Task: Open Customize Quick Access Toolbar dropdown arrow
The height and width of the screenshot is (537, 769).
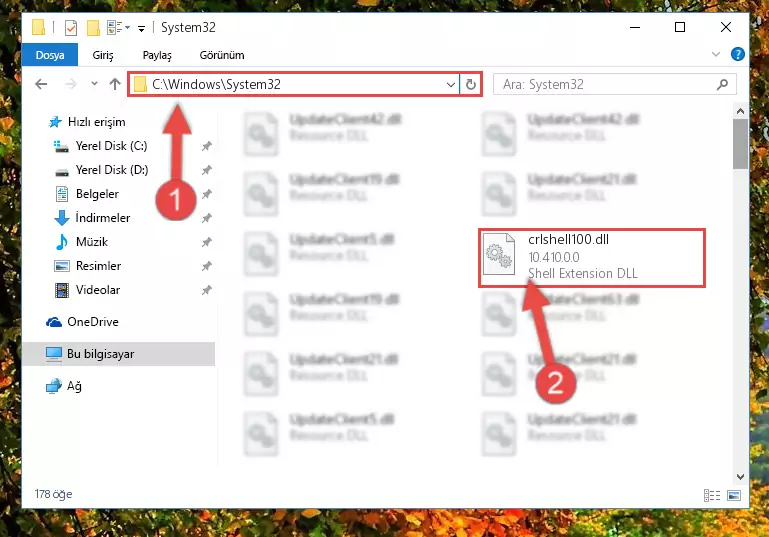Action: click(141, 28)
